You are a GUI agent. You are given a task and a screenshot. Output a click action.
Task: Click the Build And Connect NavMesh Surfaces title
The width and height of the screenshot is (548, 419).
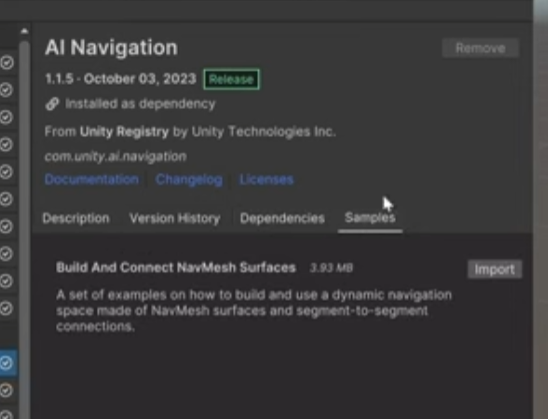(x=176, y=268)
